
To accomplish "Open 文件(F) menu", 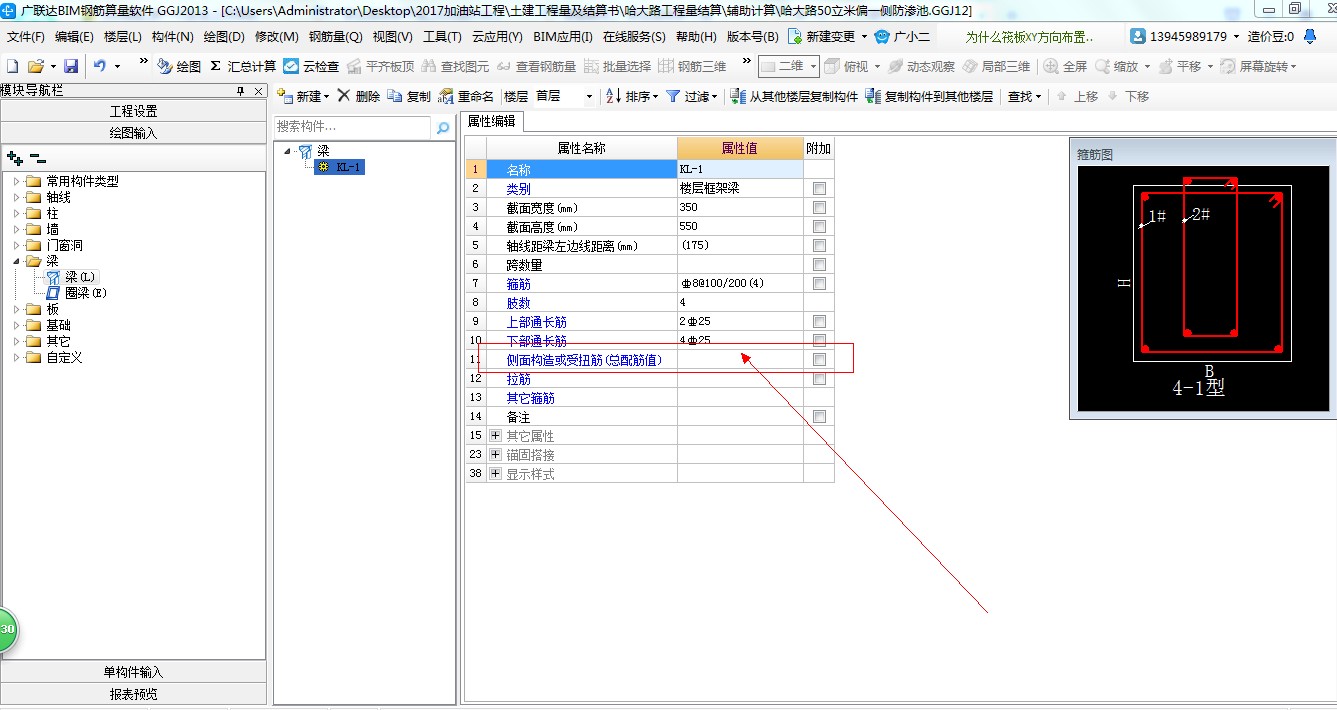I will (x=26, y=36).
